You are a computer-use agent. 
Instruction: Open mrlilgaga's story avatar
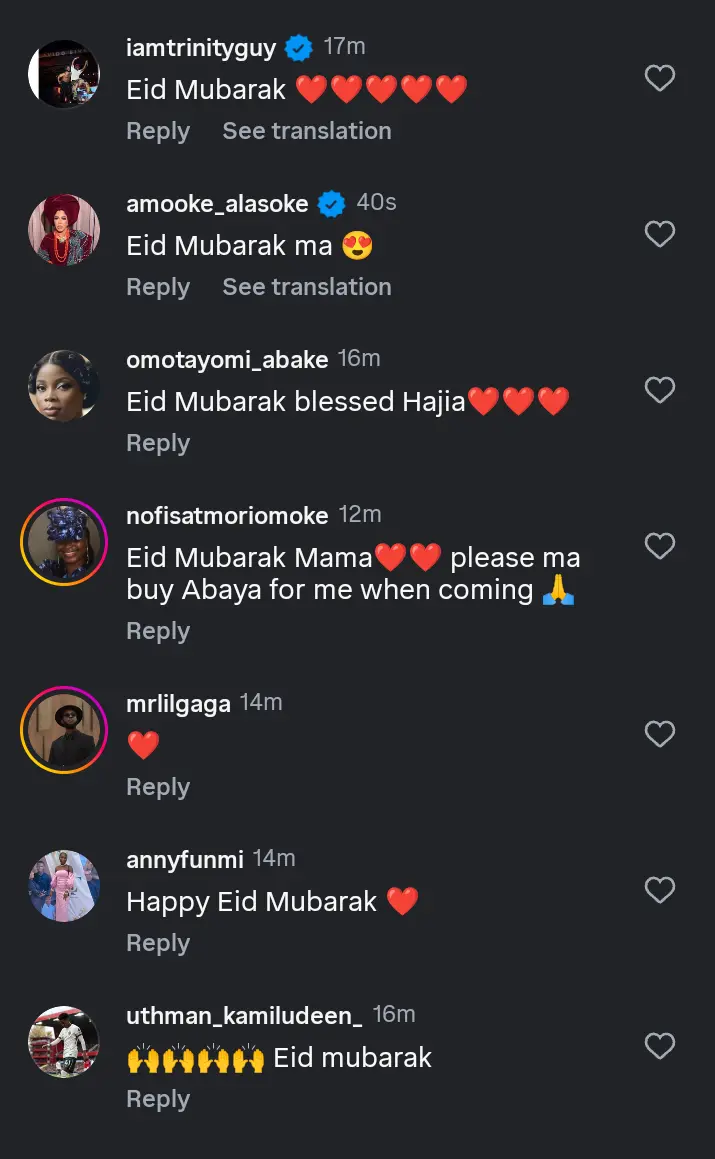(64, 730)
